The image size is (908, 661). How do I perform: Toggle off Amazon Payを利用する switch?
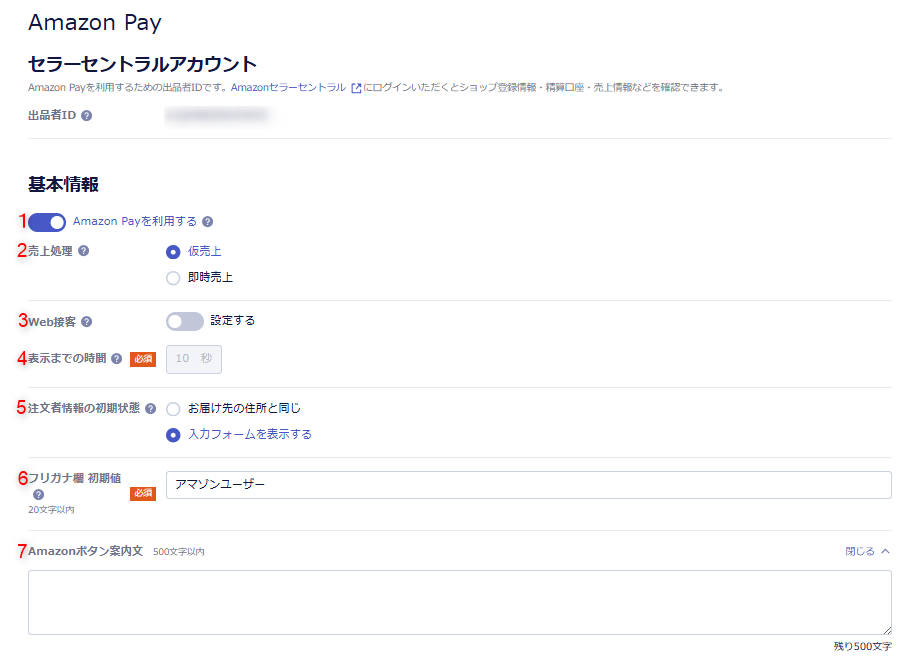pos(47,222)
